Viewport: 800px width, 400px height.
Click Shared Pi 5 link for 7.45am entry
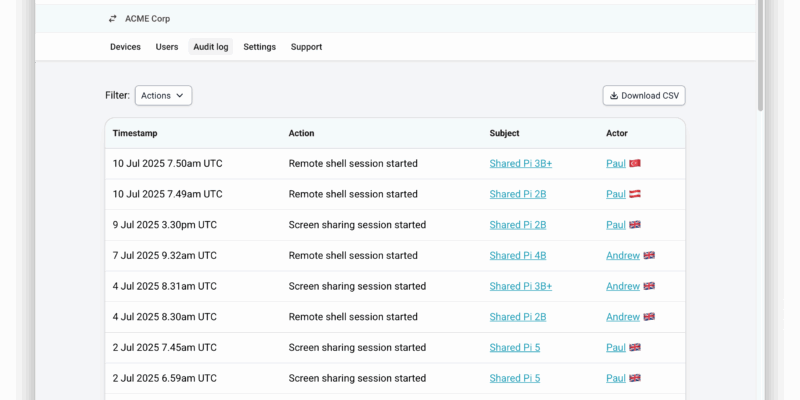(x=514, y=347)
